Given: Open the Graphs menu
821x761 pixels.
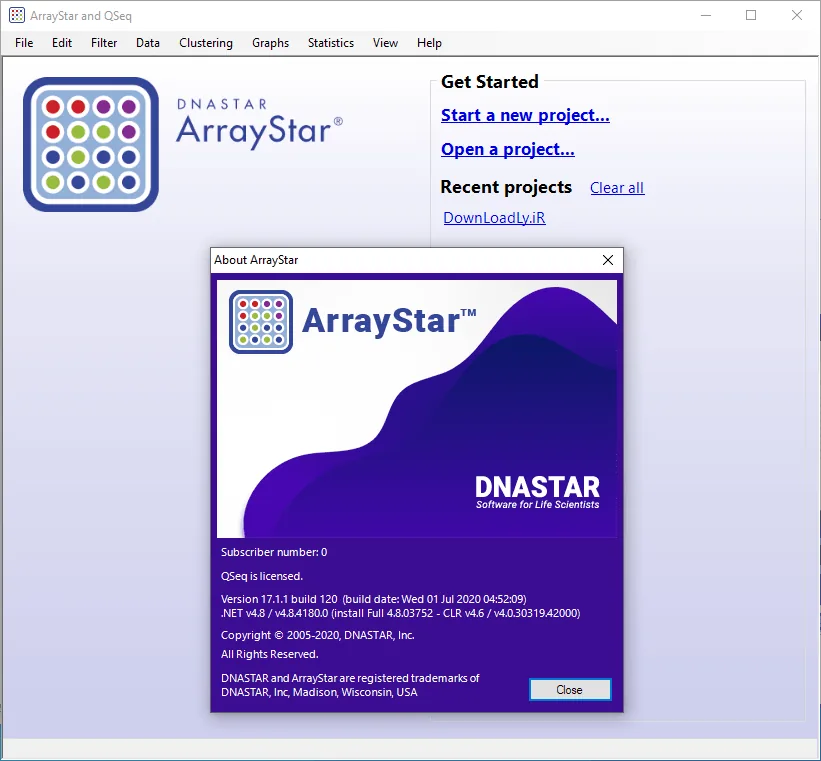Looking at the screenshot, I should pos(270,43).
